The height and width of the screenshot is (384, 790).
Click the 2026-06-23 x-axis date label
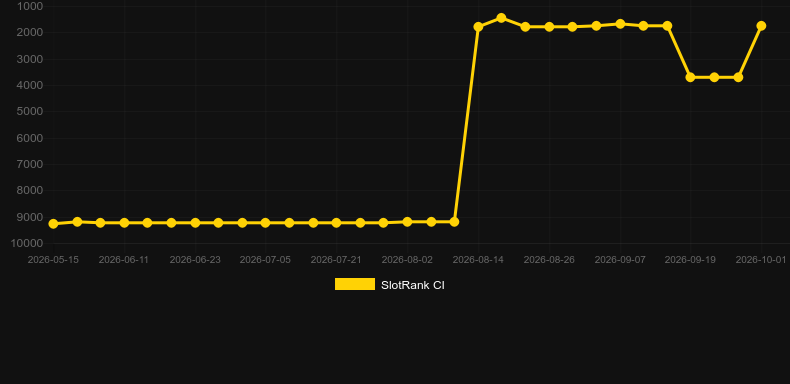[x=195, y=260]
